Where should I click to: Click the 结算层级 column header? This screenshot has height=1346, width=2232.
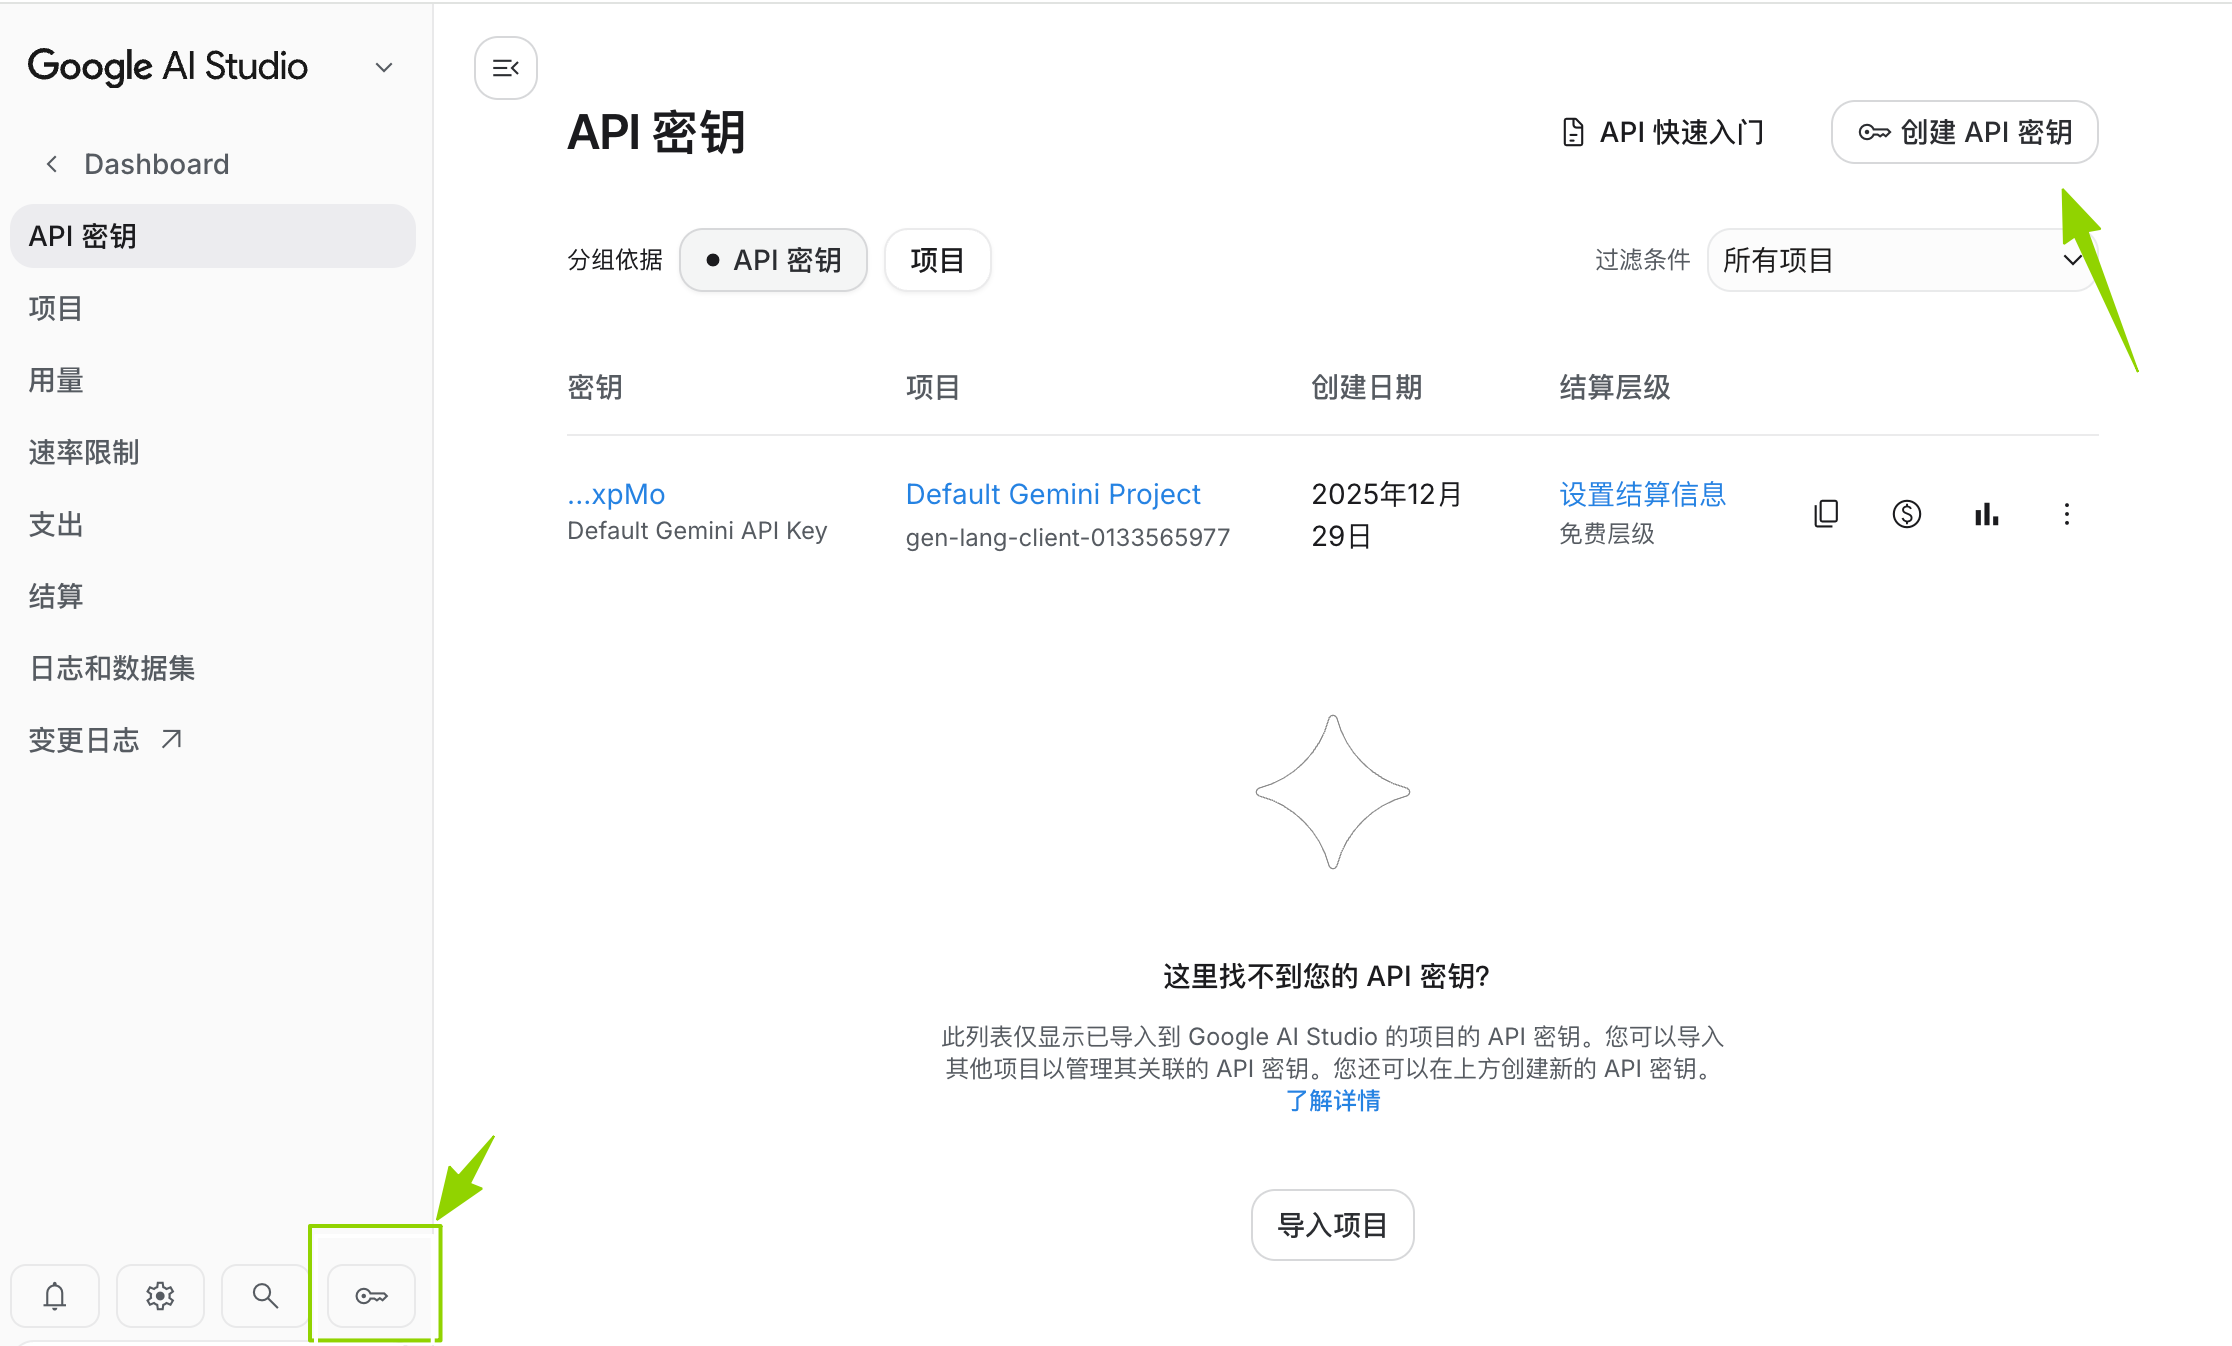tap(1615, 387)
